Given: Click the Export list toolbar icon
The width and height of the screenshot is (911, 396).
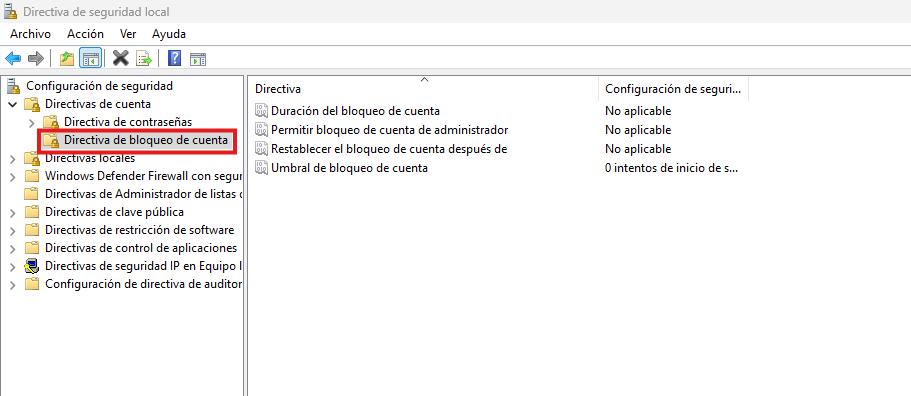Looking at the screenshot, I should point(144,58).
